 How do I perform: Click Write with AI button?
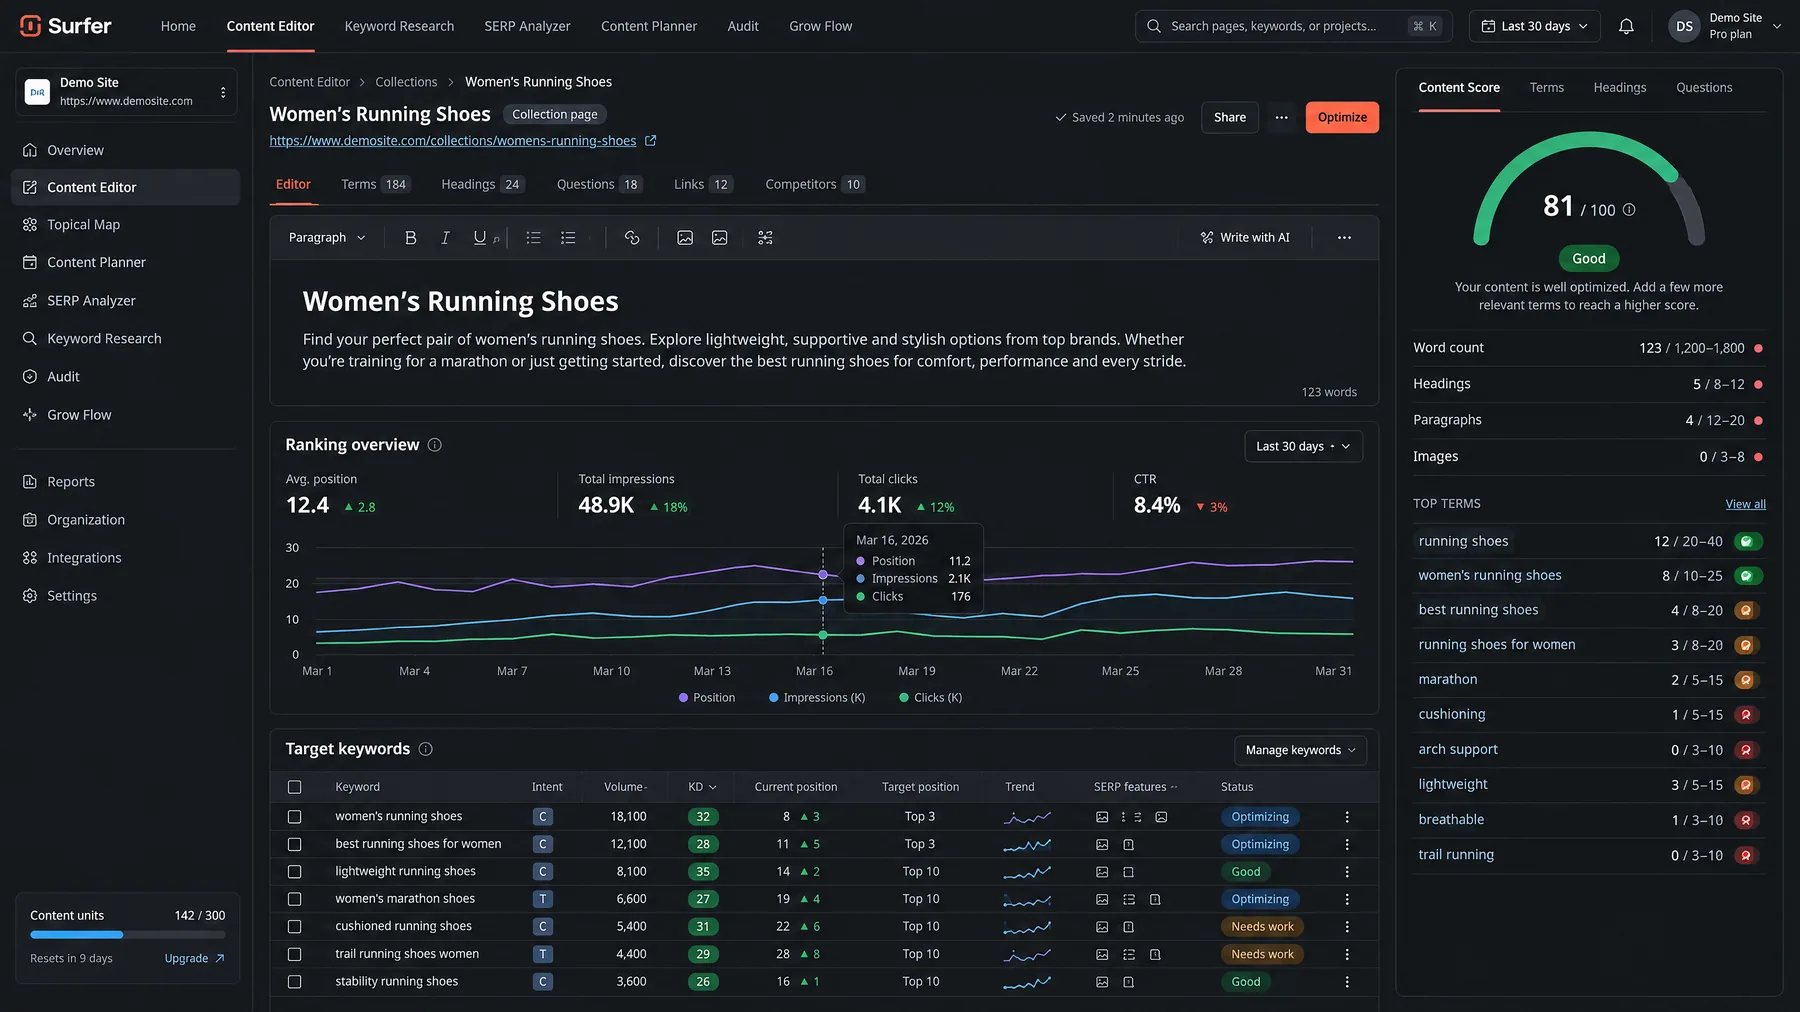[1245, 238]
